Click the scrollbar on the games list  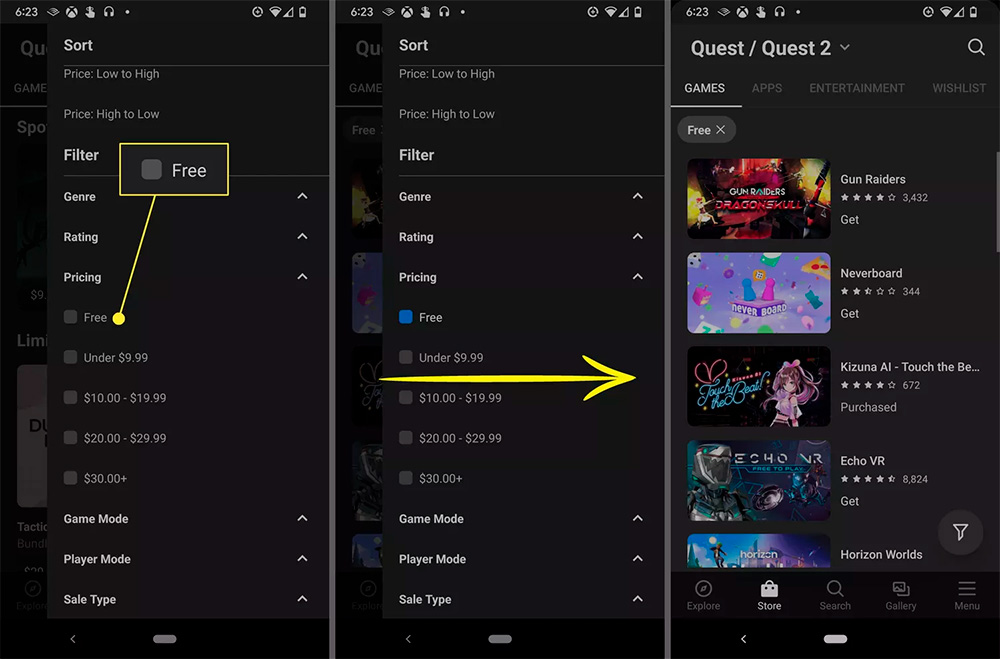[x=996, y=200]
